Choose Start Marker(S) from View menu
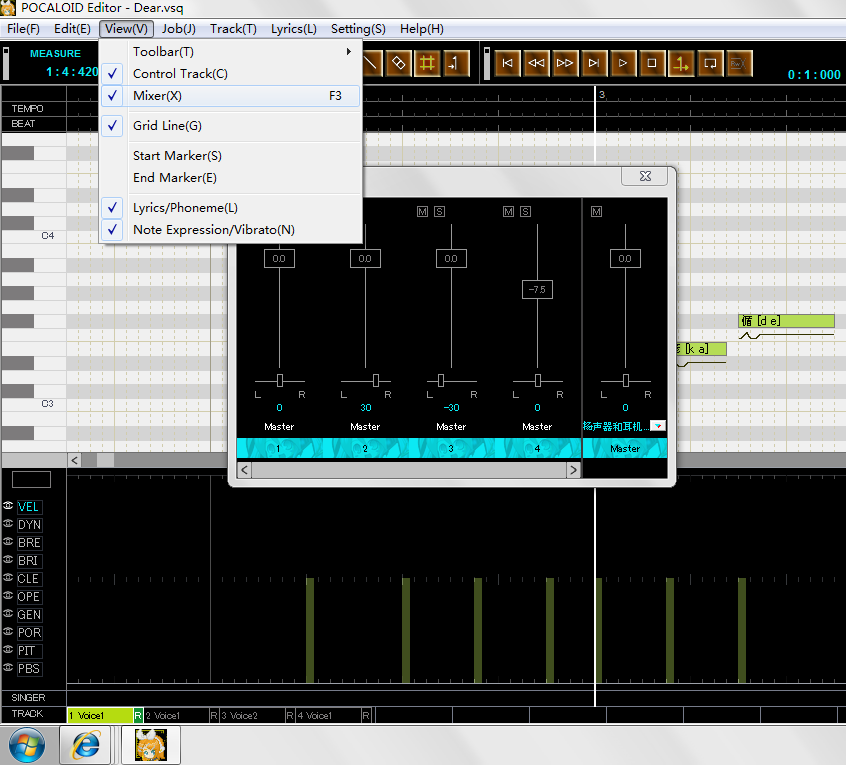This screenshot has width=846, height=765. (230, 156)
